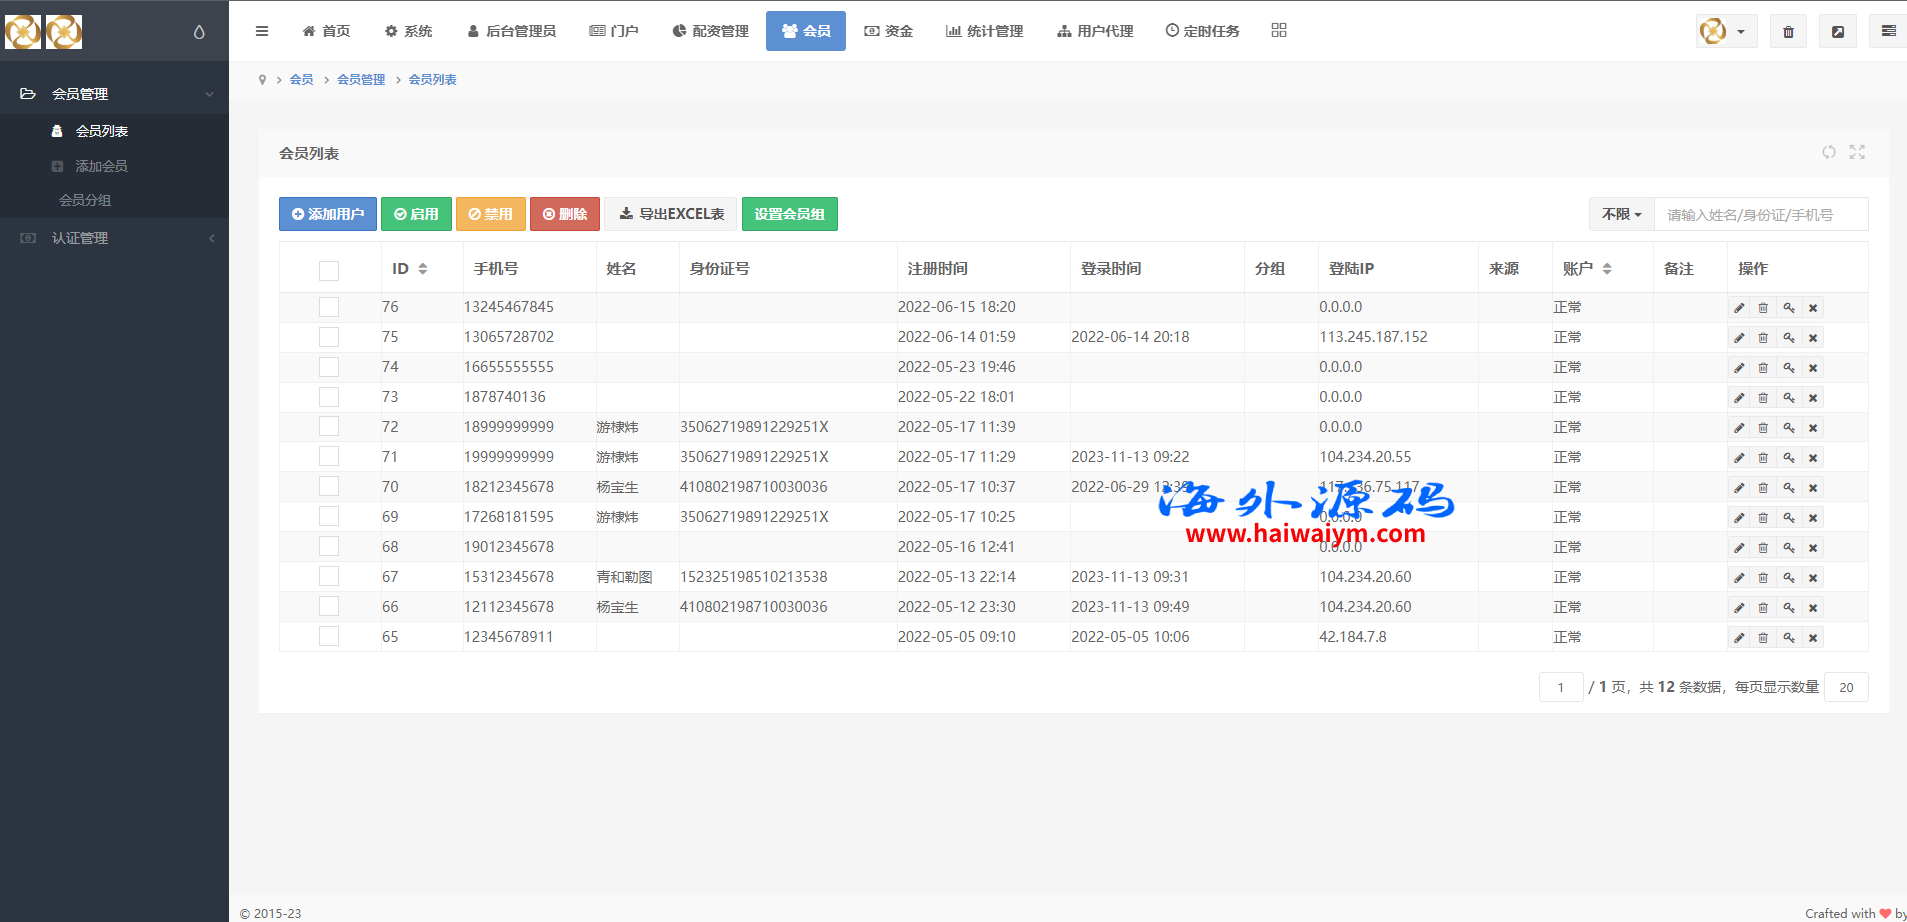This screenshot has height=922, width=1907.
Task: Tick the checkbox for member ID 72
Action: coord(329,427)
